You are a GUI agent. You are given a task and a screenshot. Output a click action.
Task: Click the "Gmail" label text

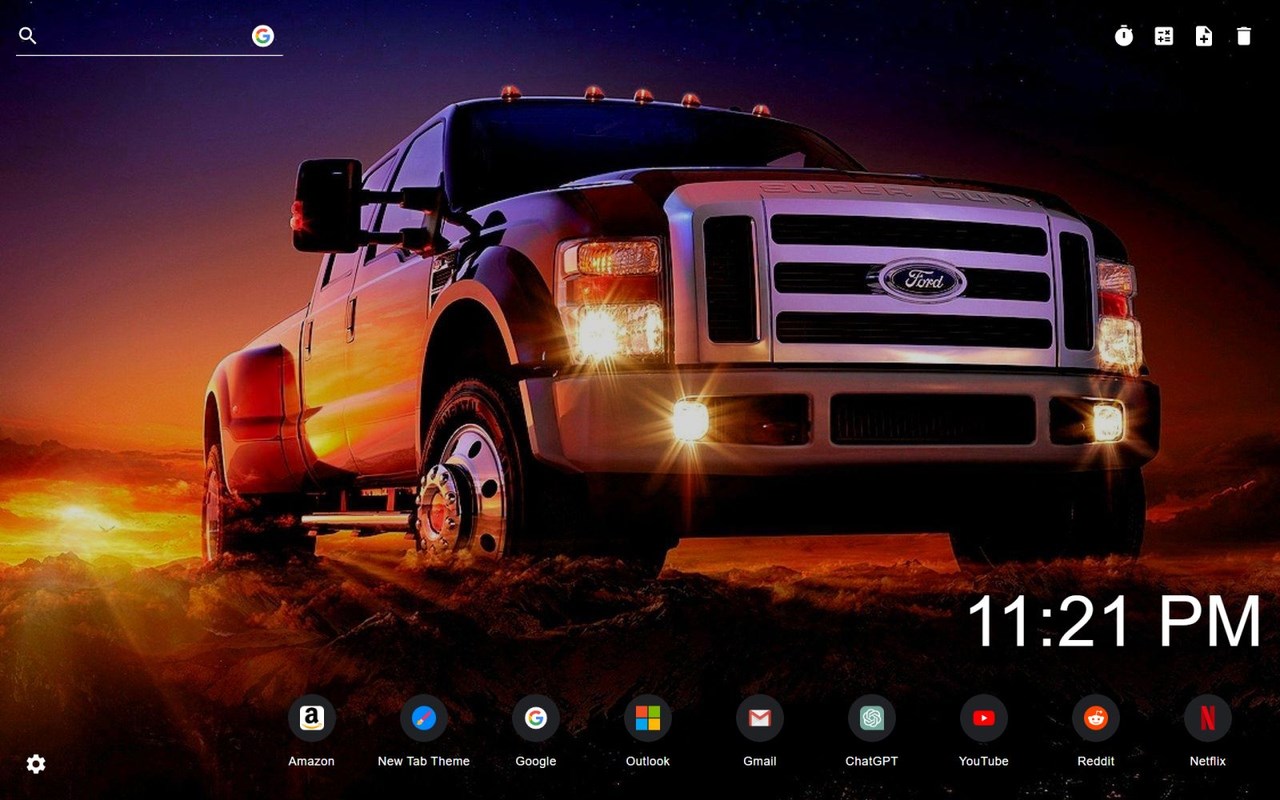tap(760, 761)
